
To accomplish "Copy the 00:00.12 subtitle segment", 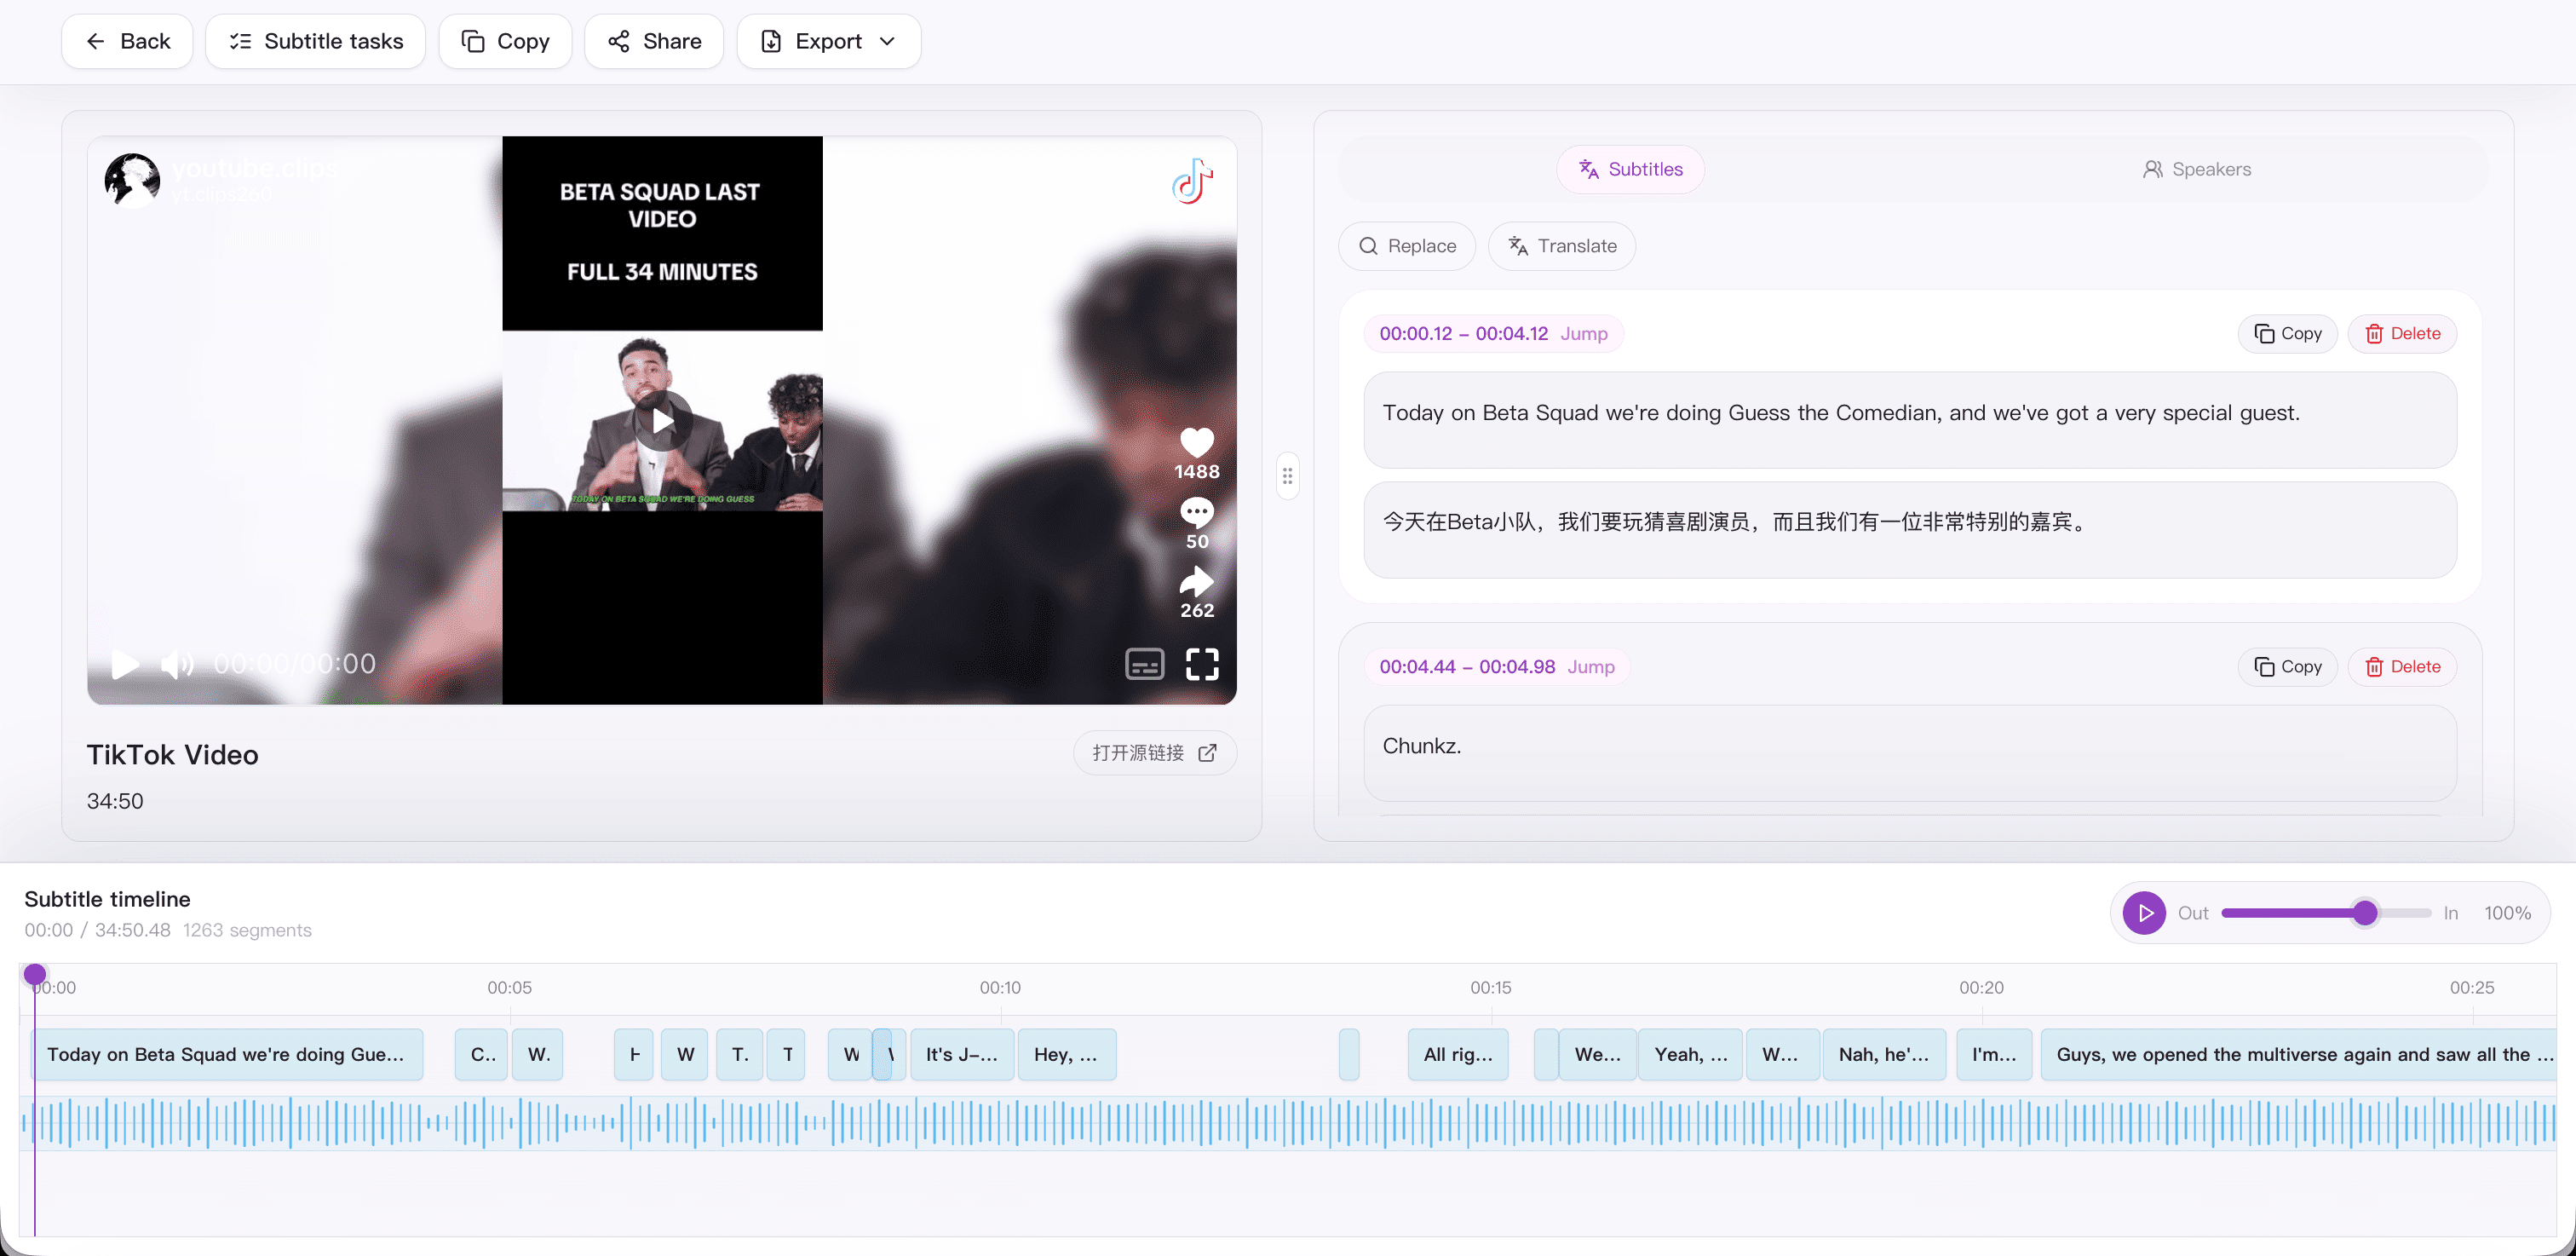I will tap(2287, 334).
